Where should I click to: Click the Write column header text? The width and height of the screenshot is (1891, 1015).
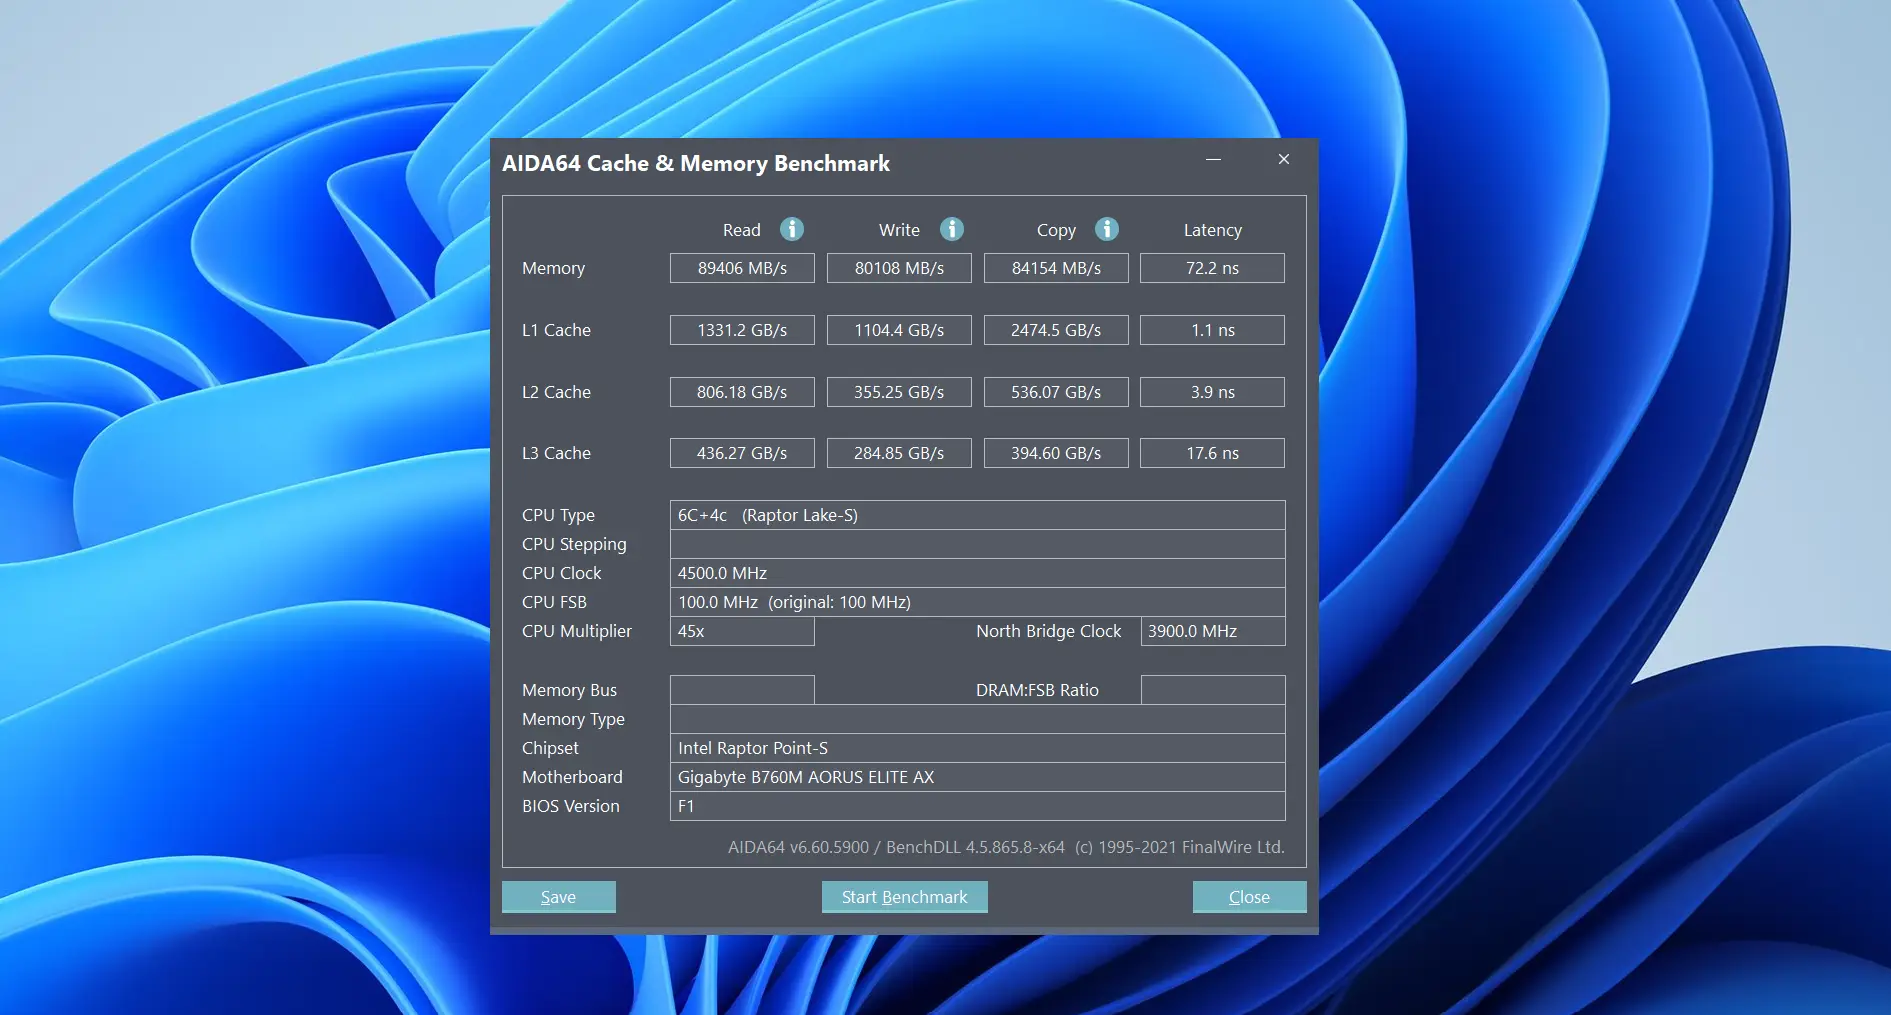pos(899,230)
